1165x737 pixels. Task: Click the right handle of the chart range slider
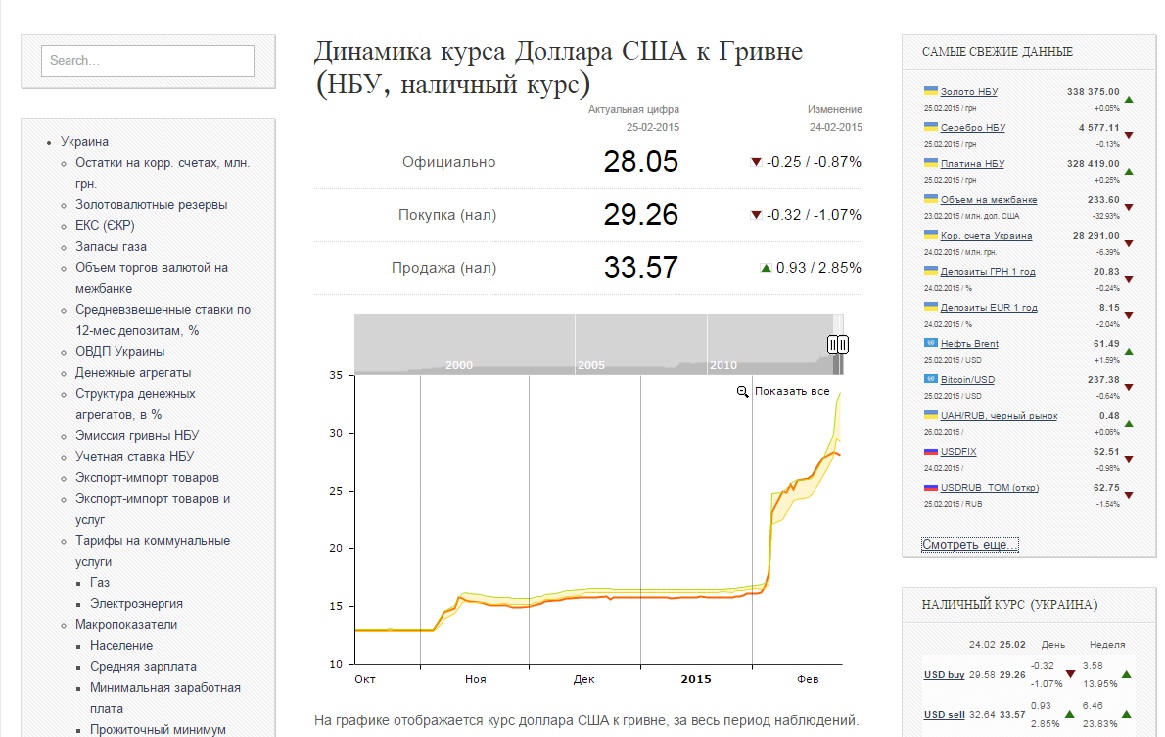[842, 344]
